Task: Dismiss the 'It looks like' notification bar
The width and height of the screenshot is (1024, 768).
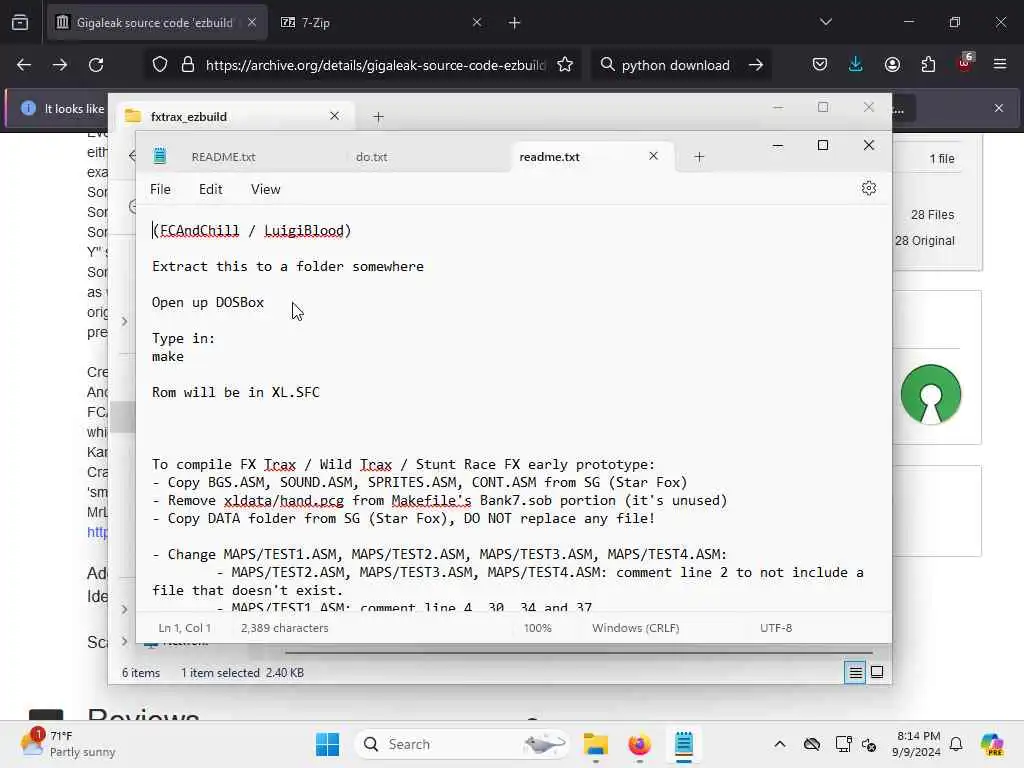Action: (999, 108)
